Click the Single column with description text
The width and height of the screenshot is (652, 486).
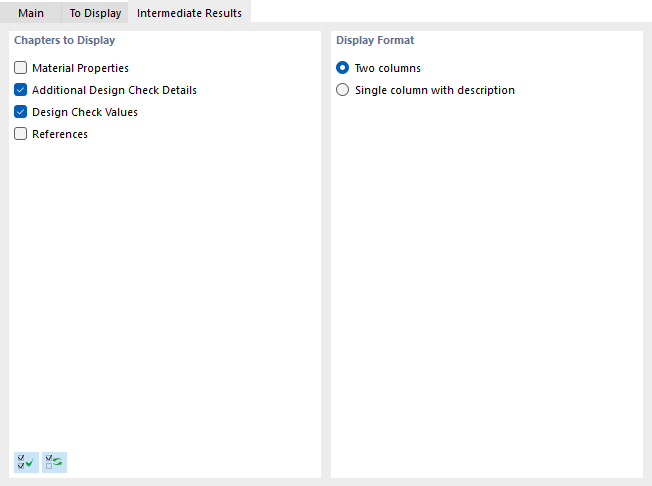[435, 90]
